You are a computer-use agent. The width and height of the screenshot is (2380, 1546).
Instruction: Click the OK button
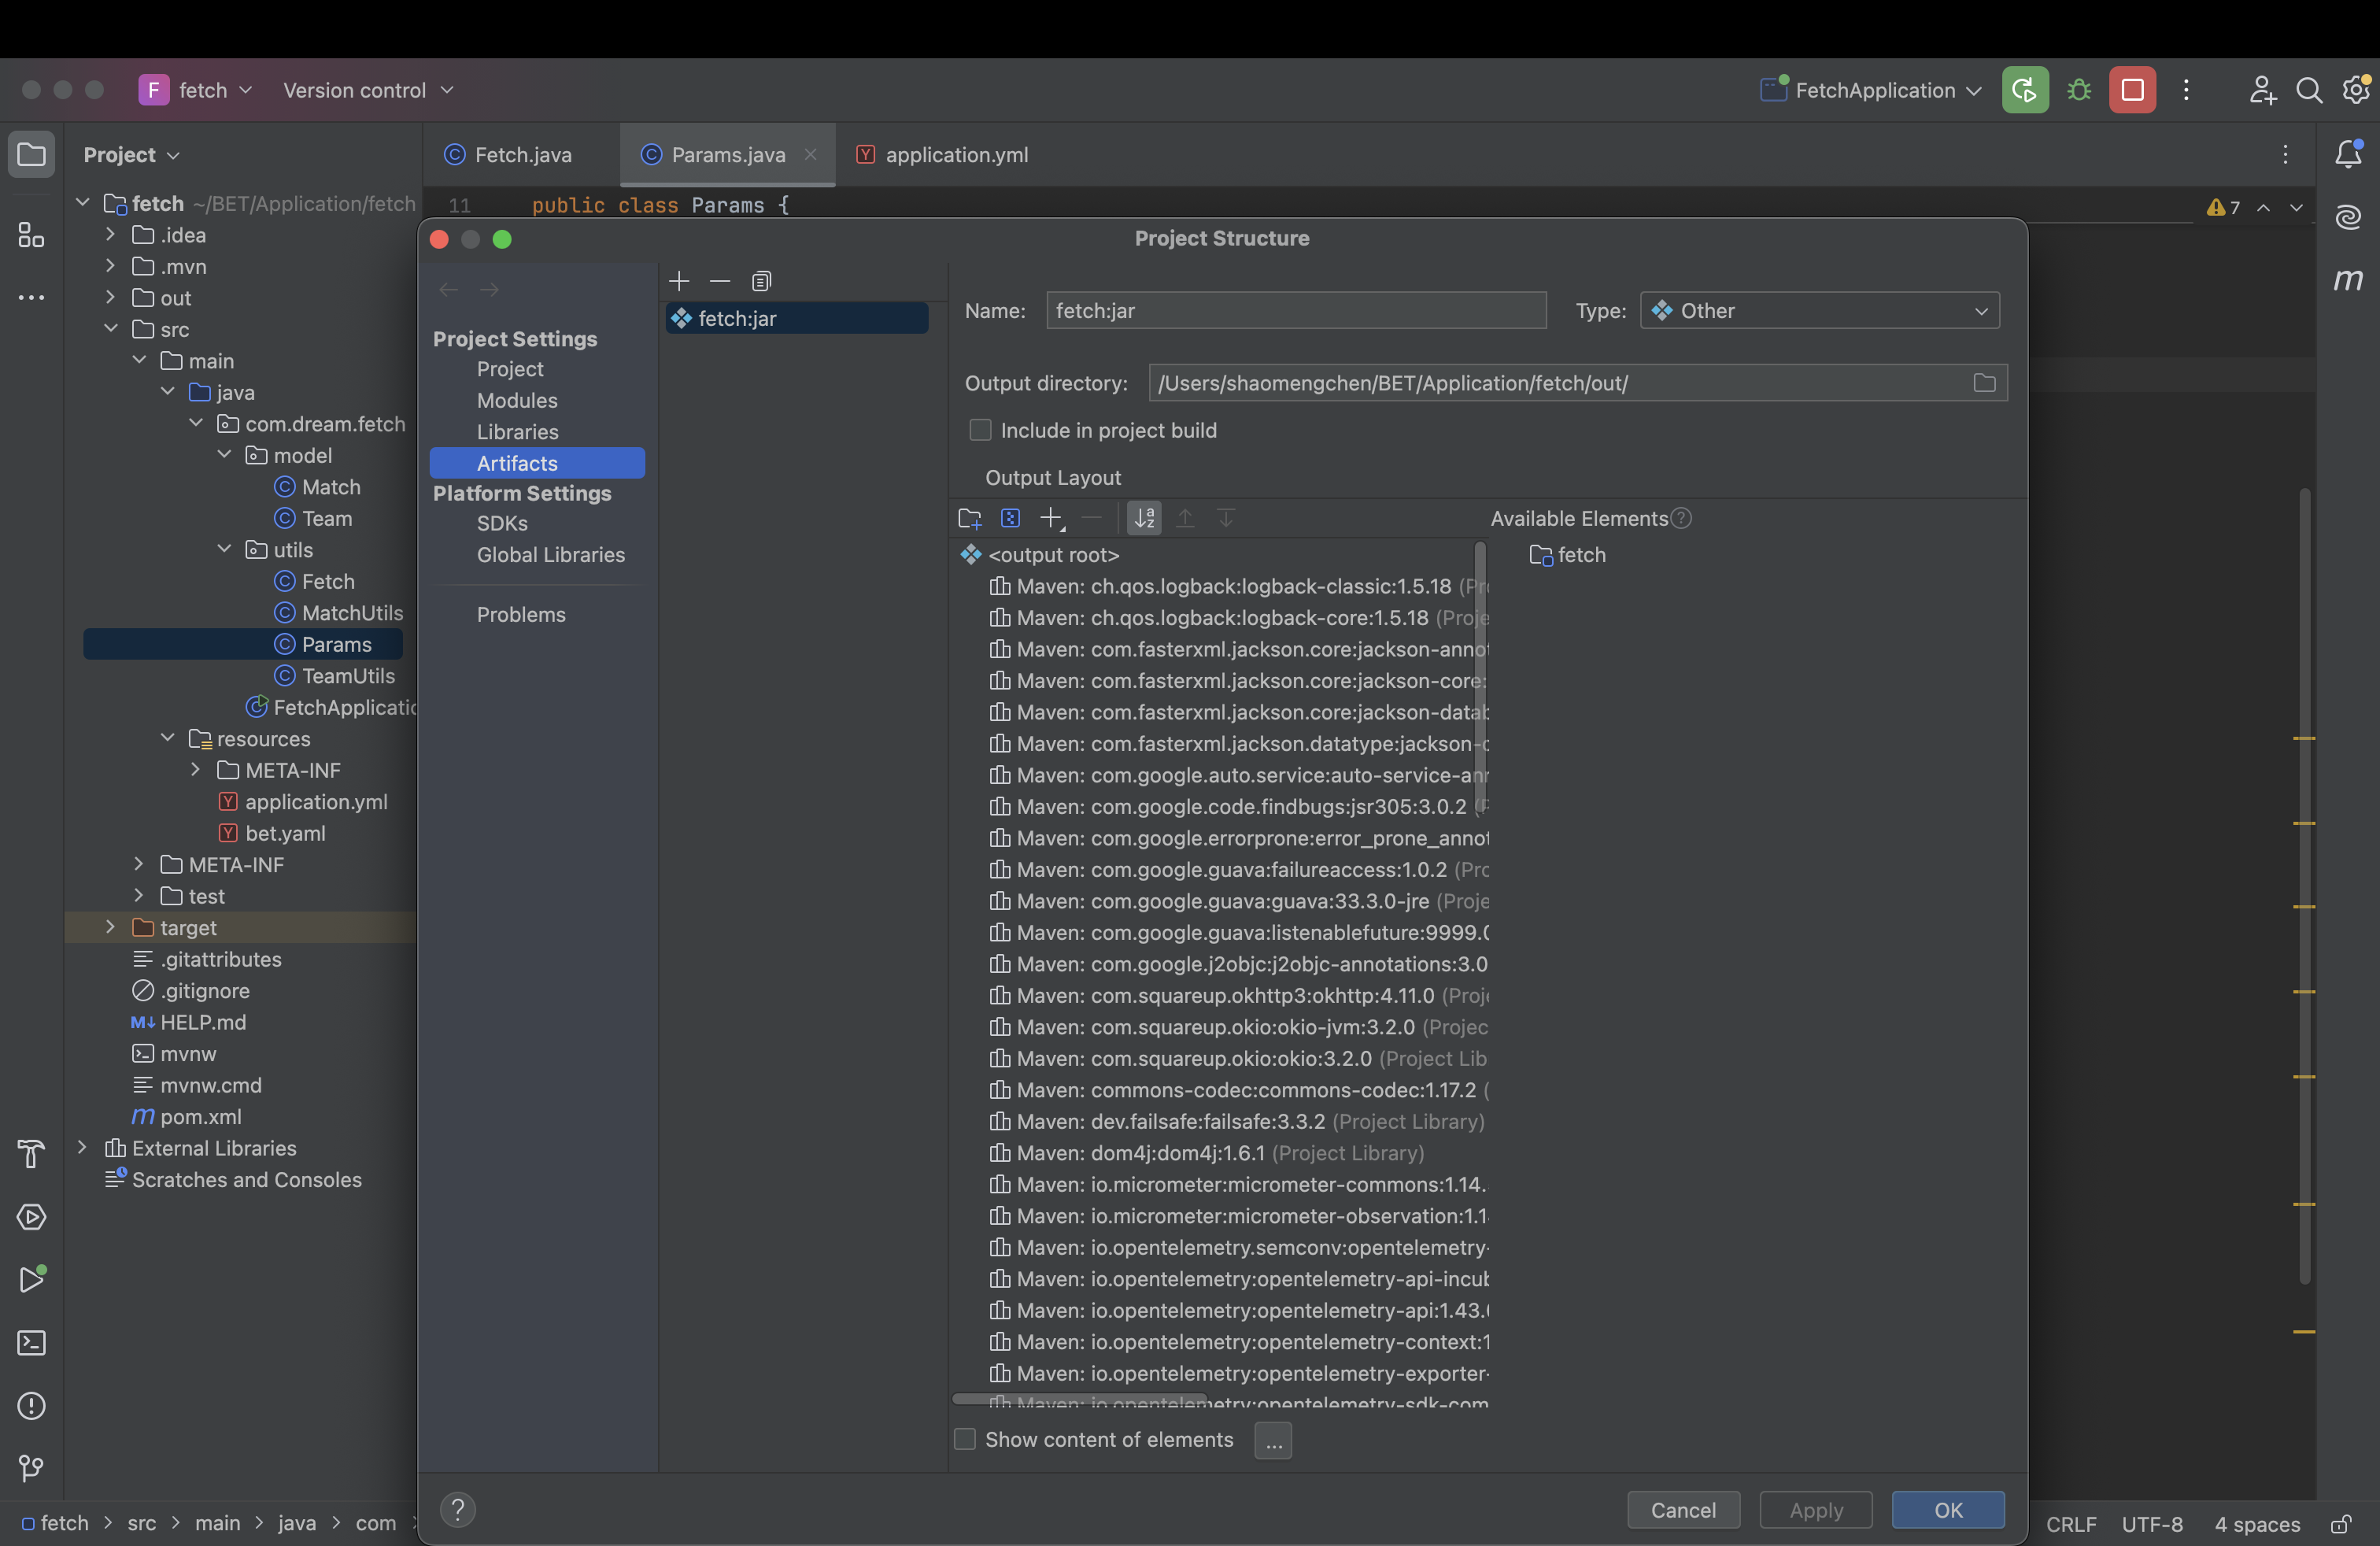[1947, 1509]
